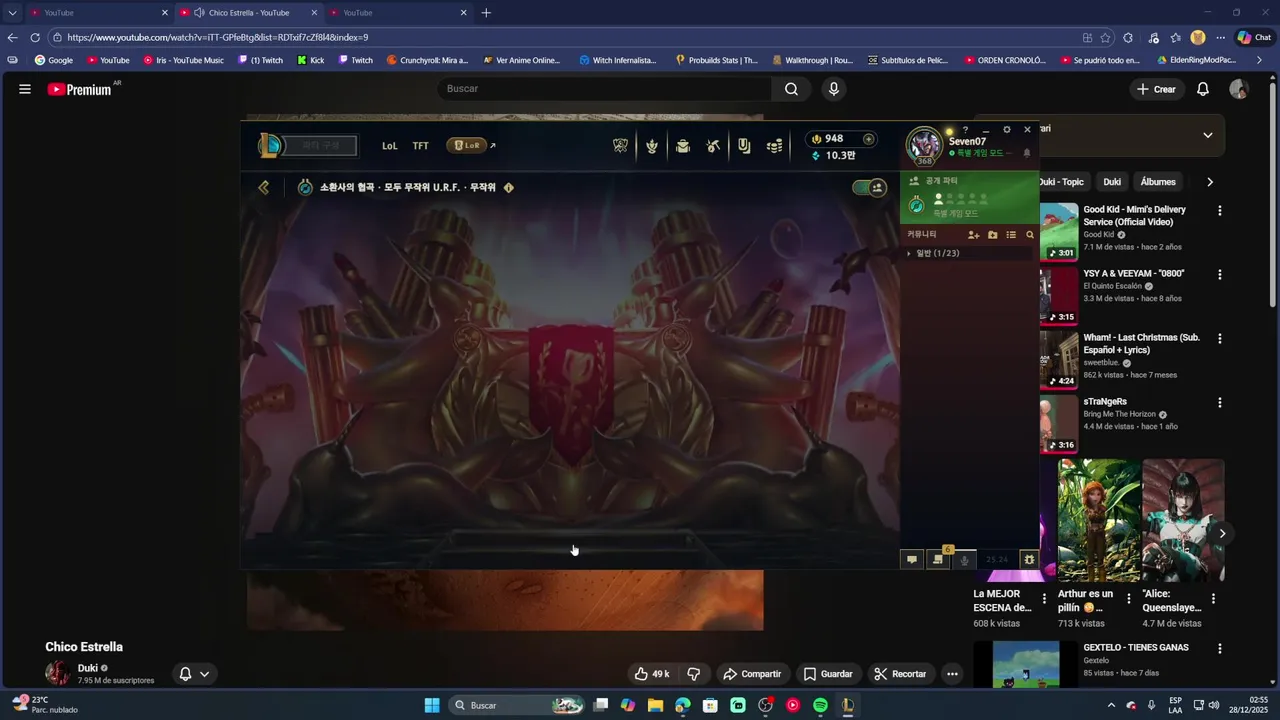
Task: Open the YouTube hamburger guide menu
Action: click(x=25, y=89)
